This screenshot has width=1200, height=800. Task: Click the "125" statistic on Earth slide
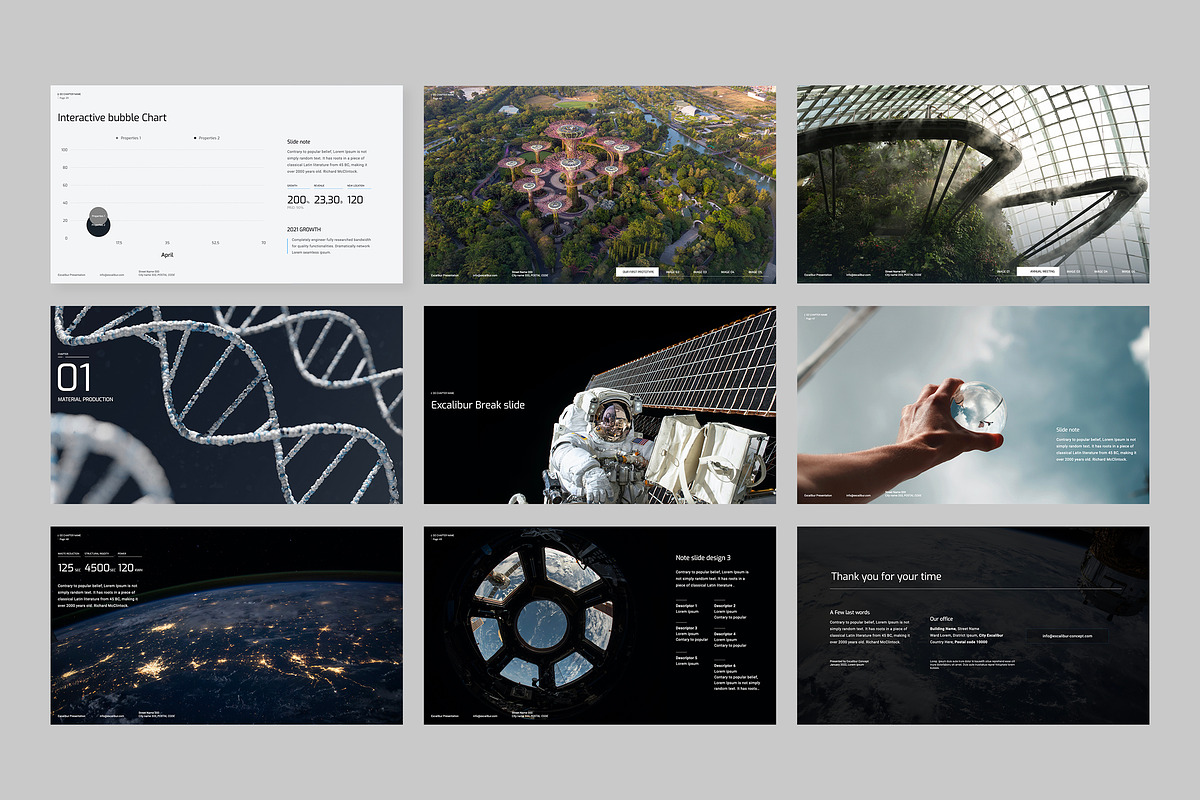click(66, 568)
